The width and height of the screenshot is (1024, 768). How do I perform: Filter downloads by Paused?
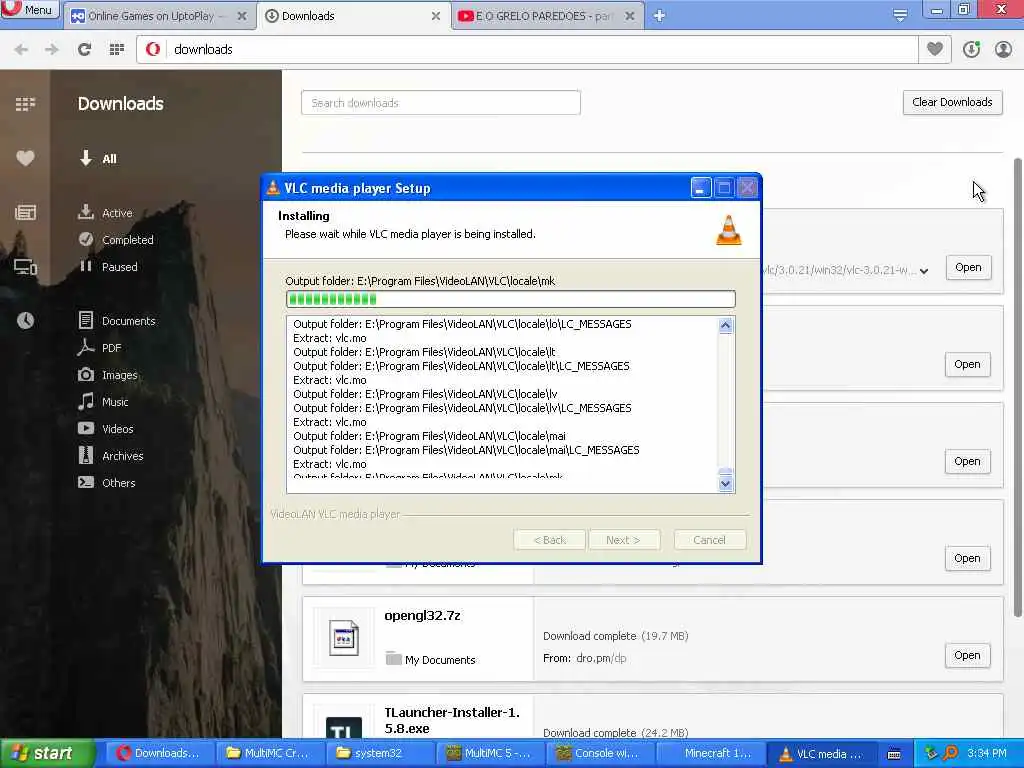[108, 266]
